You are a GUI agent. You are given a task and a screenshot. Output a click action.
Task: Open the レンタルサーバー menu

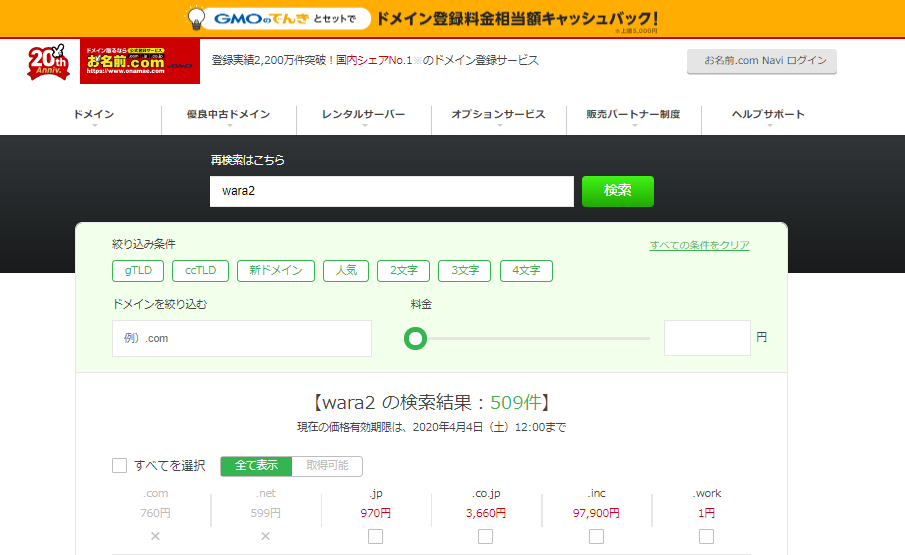(364, 114)
